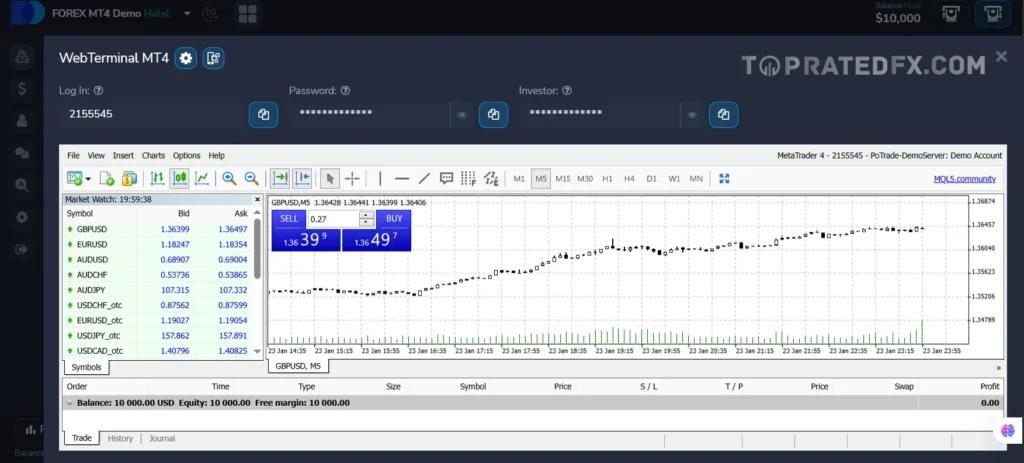1024x463 pixels.
Task: Increase the trade volume with up arrow
Action: tap(367, 214)
